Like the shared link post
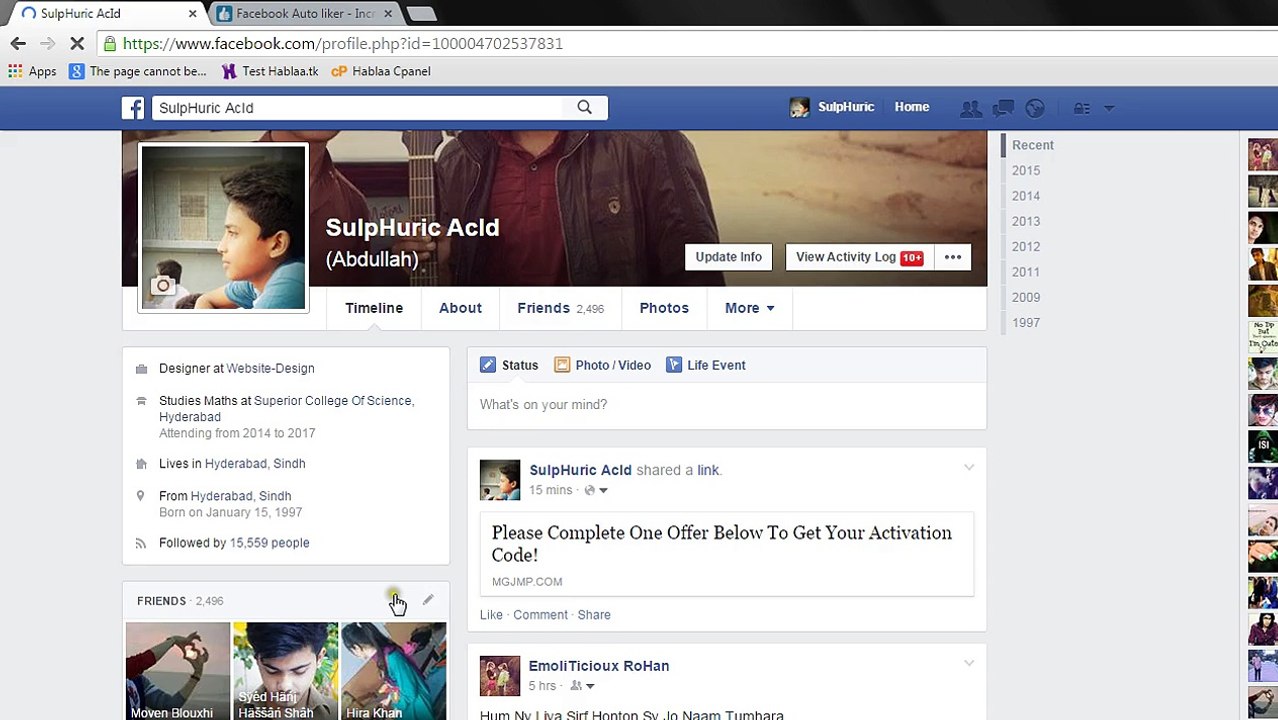This screenshot has width=1278, height=720. [491, 615]
